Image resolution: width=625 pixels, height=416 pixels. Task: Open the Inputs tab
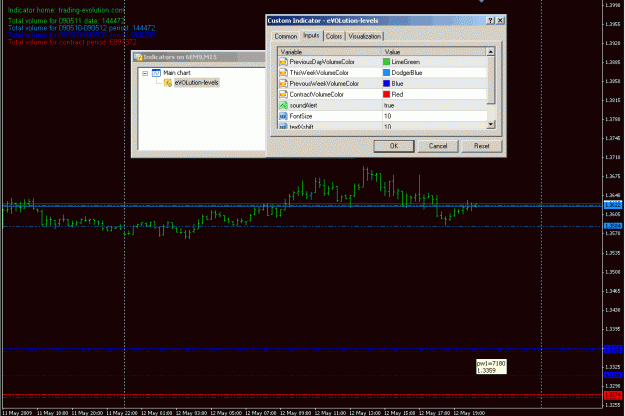(311, 35)
